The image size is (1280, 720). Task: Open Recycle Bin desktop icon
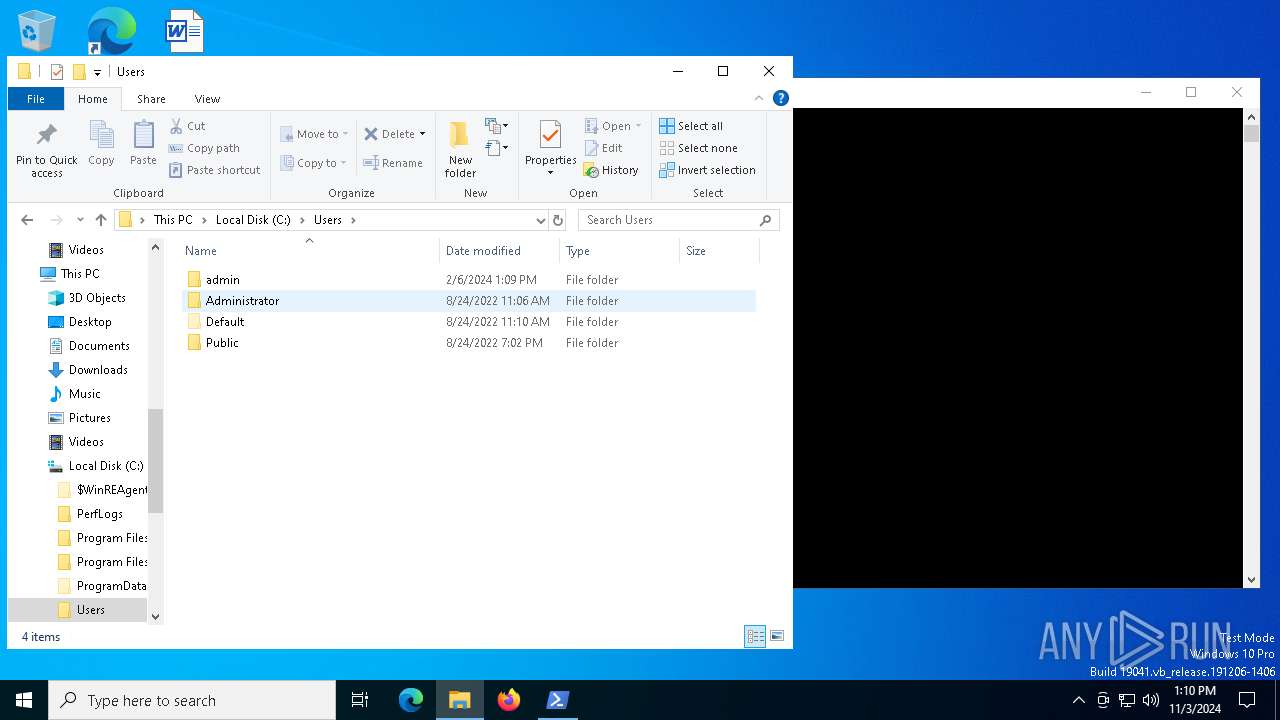[37, 31]
